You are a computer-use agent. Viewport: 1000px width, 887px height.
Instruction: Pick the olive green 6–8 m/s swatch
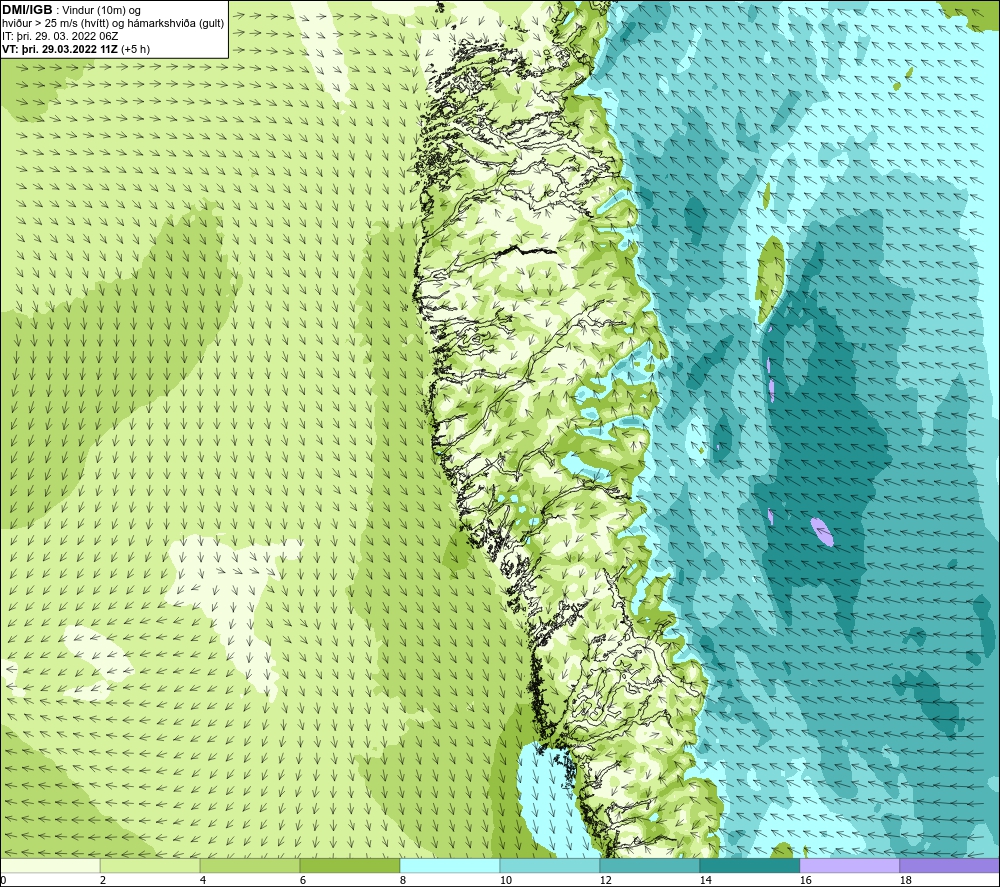350,865
